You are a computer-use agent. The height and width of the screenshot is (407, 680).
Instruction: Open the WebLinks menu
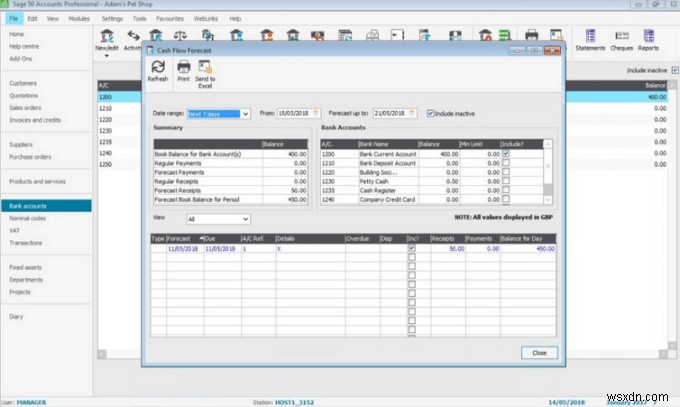tap(206, 19)
